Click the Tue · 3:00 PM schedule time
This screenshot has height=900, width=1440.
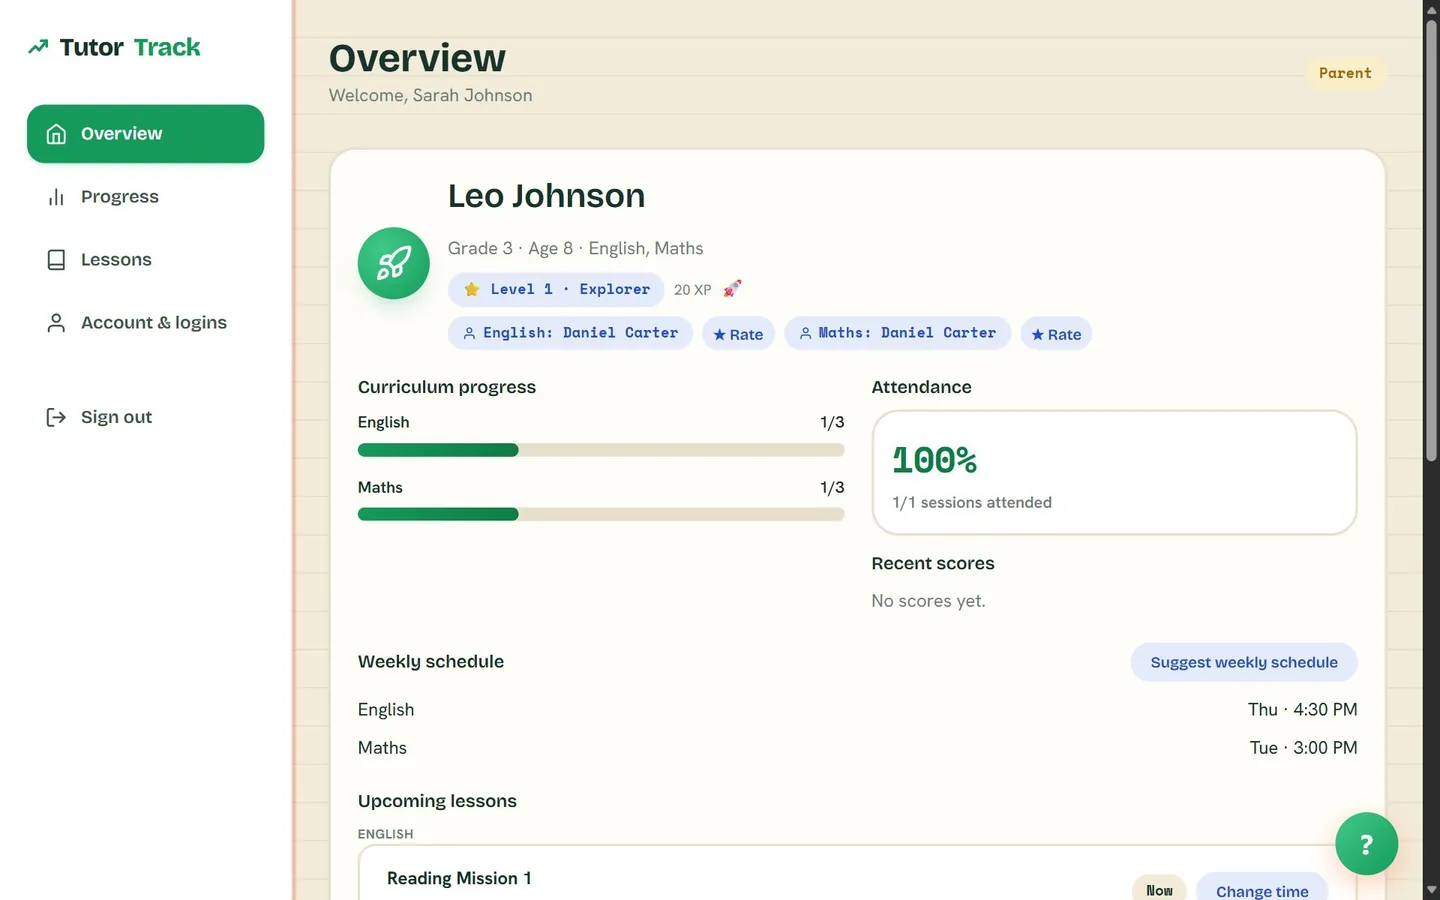coord(1303,747)
